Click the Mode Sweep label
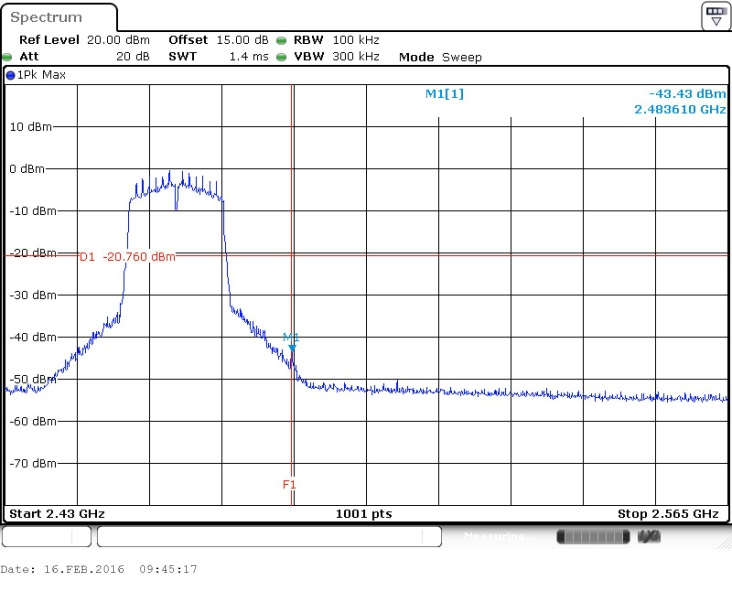732x591 pixels. tap(440, 57)
